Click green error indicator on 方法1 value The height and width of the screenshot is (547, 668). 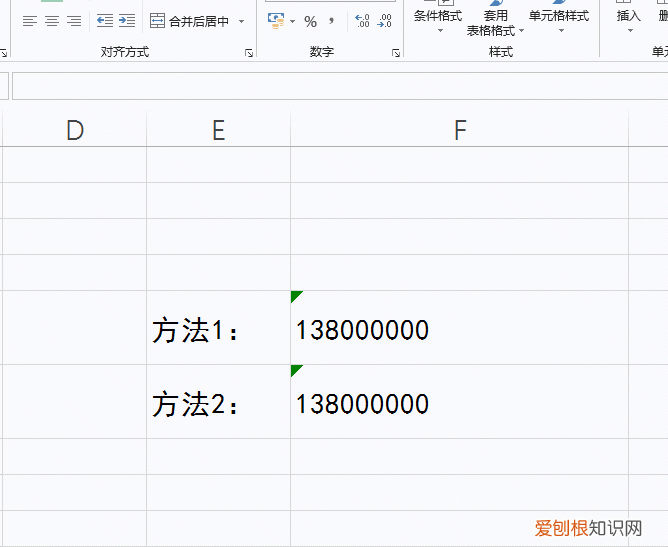tap(295, 295)
